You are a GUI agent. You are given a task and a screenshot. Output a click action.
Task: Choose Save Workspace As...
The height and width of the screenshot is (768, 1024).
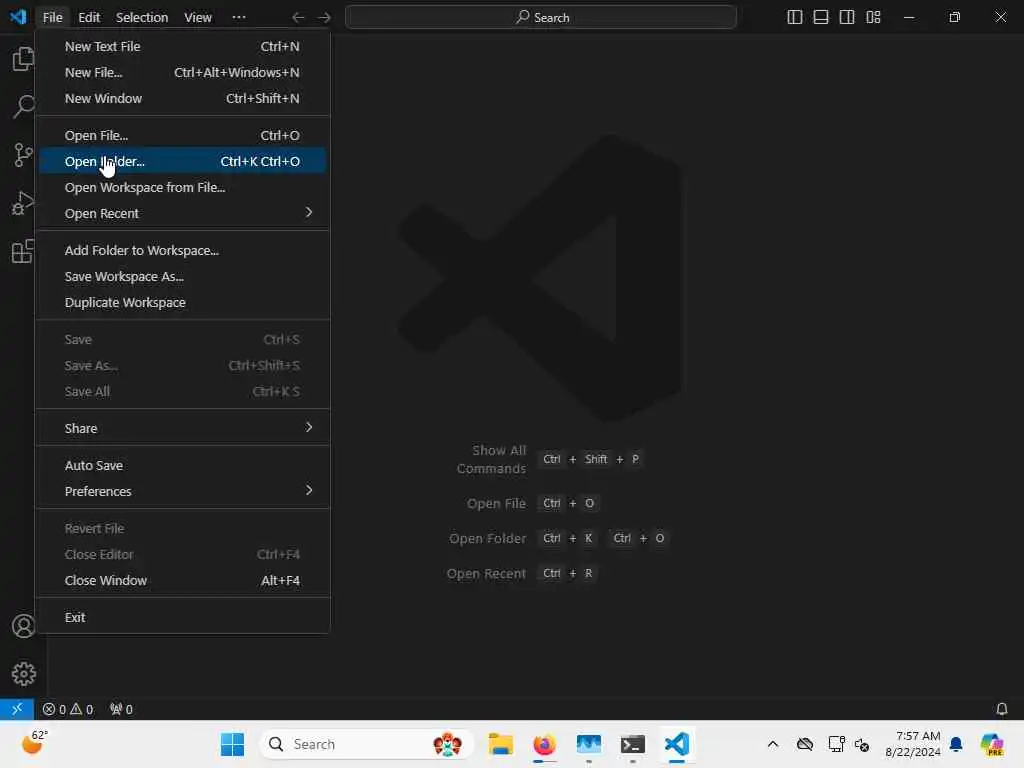click(x=182, y=276)
